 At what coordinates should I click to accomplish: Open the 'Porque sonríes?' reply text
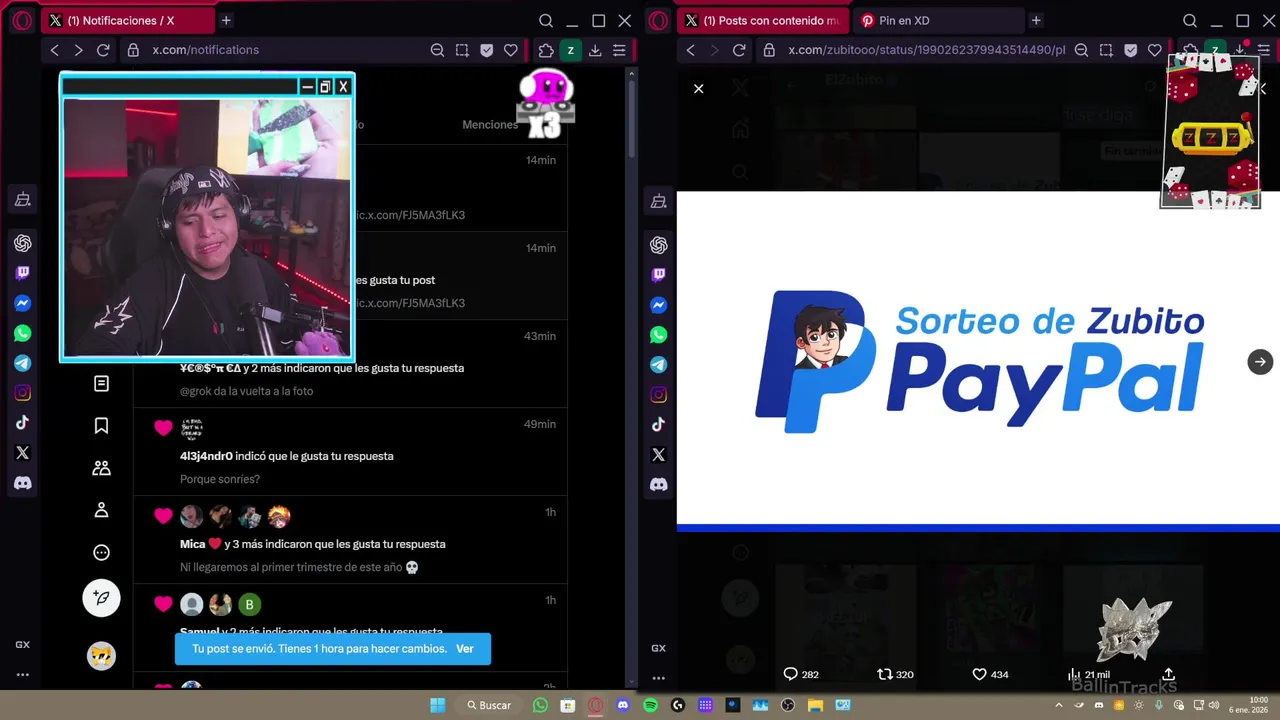tap(220, 479)
